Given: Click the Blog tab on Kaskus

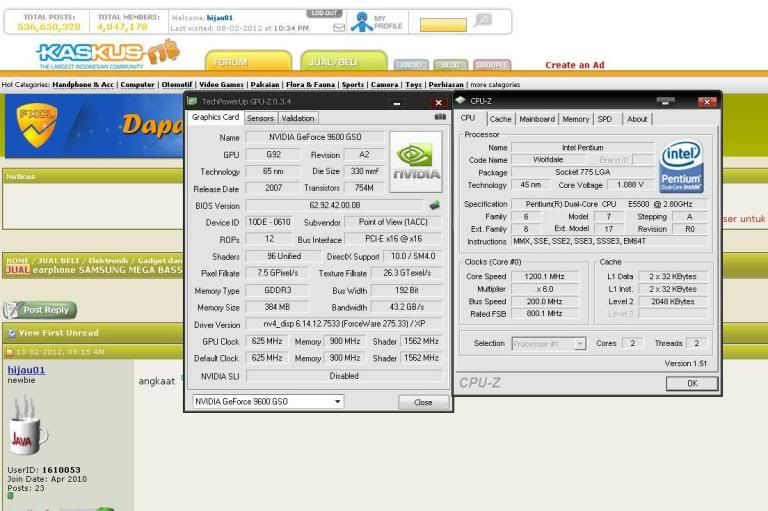Looking at the screenshot, I should [451, 65].
